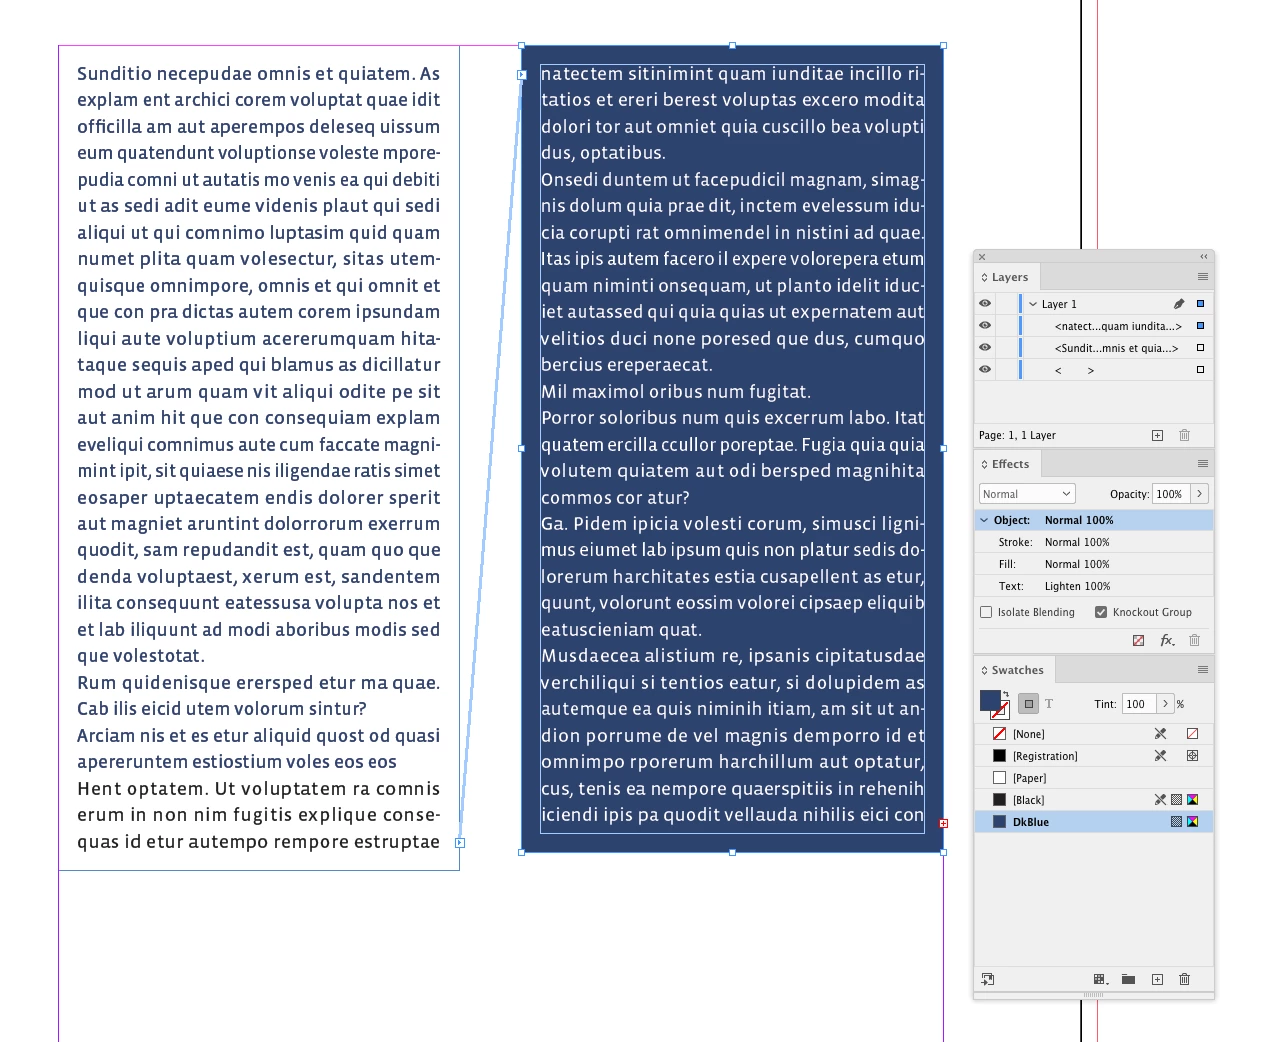
Task: Click the Fill color box in Swatches
Action: pos(990,700)
